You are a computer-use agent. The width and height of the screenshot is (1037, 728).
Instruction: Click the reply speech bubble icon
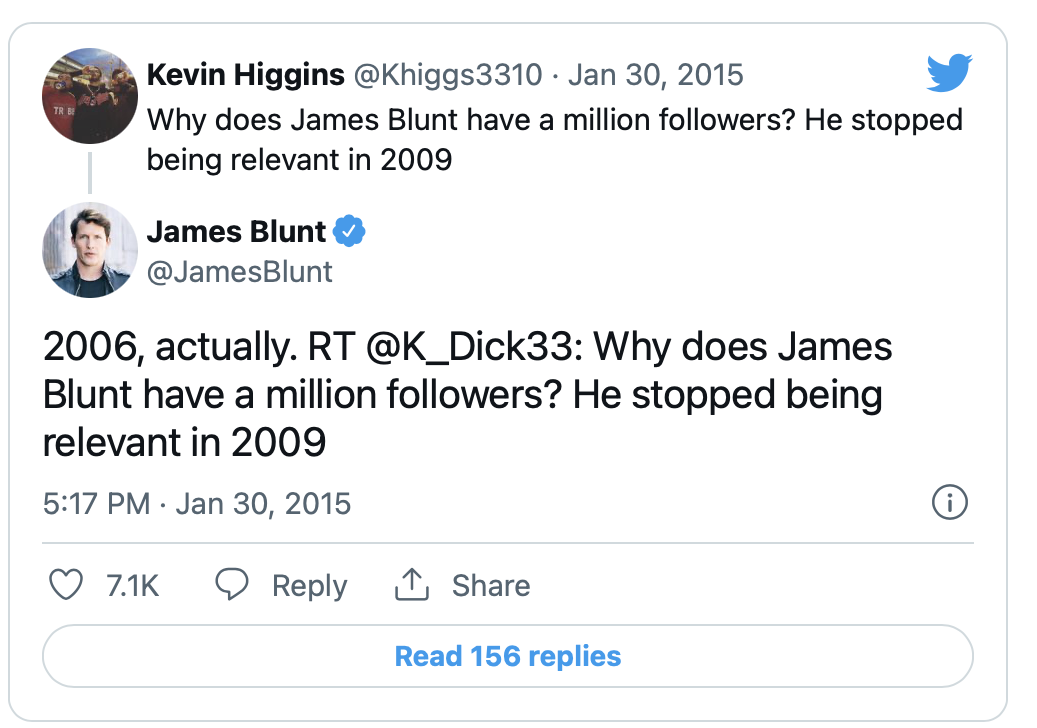(x=232, y=585)
